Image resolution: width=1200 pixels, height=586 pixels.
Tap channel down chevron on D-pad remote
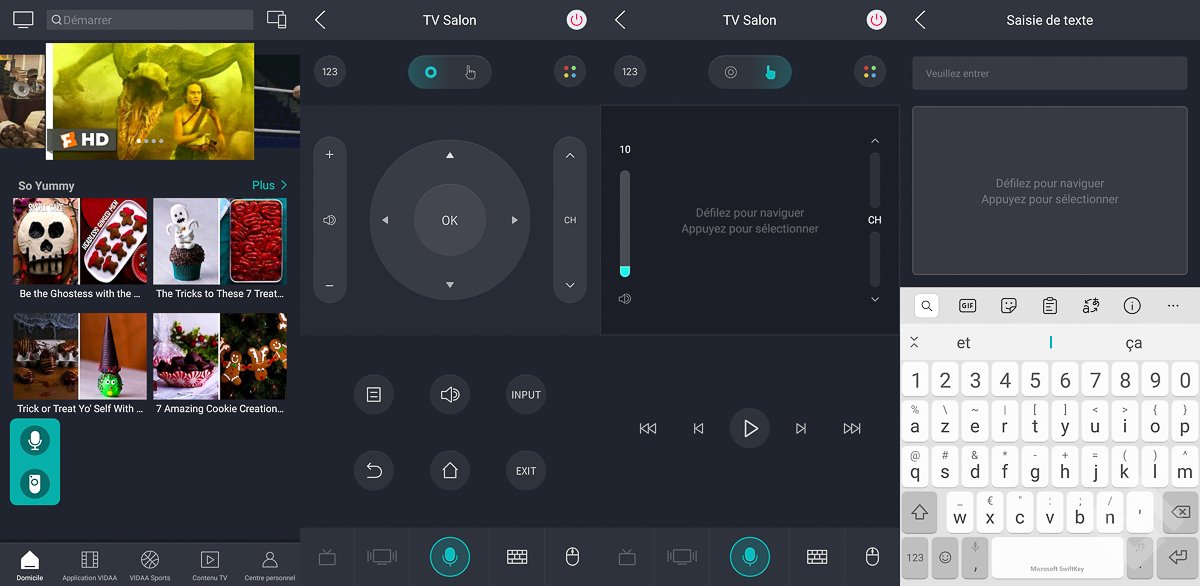click(570, 285)
